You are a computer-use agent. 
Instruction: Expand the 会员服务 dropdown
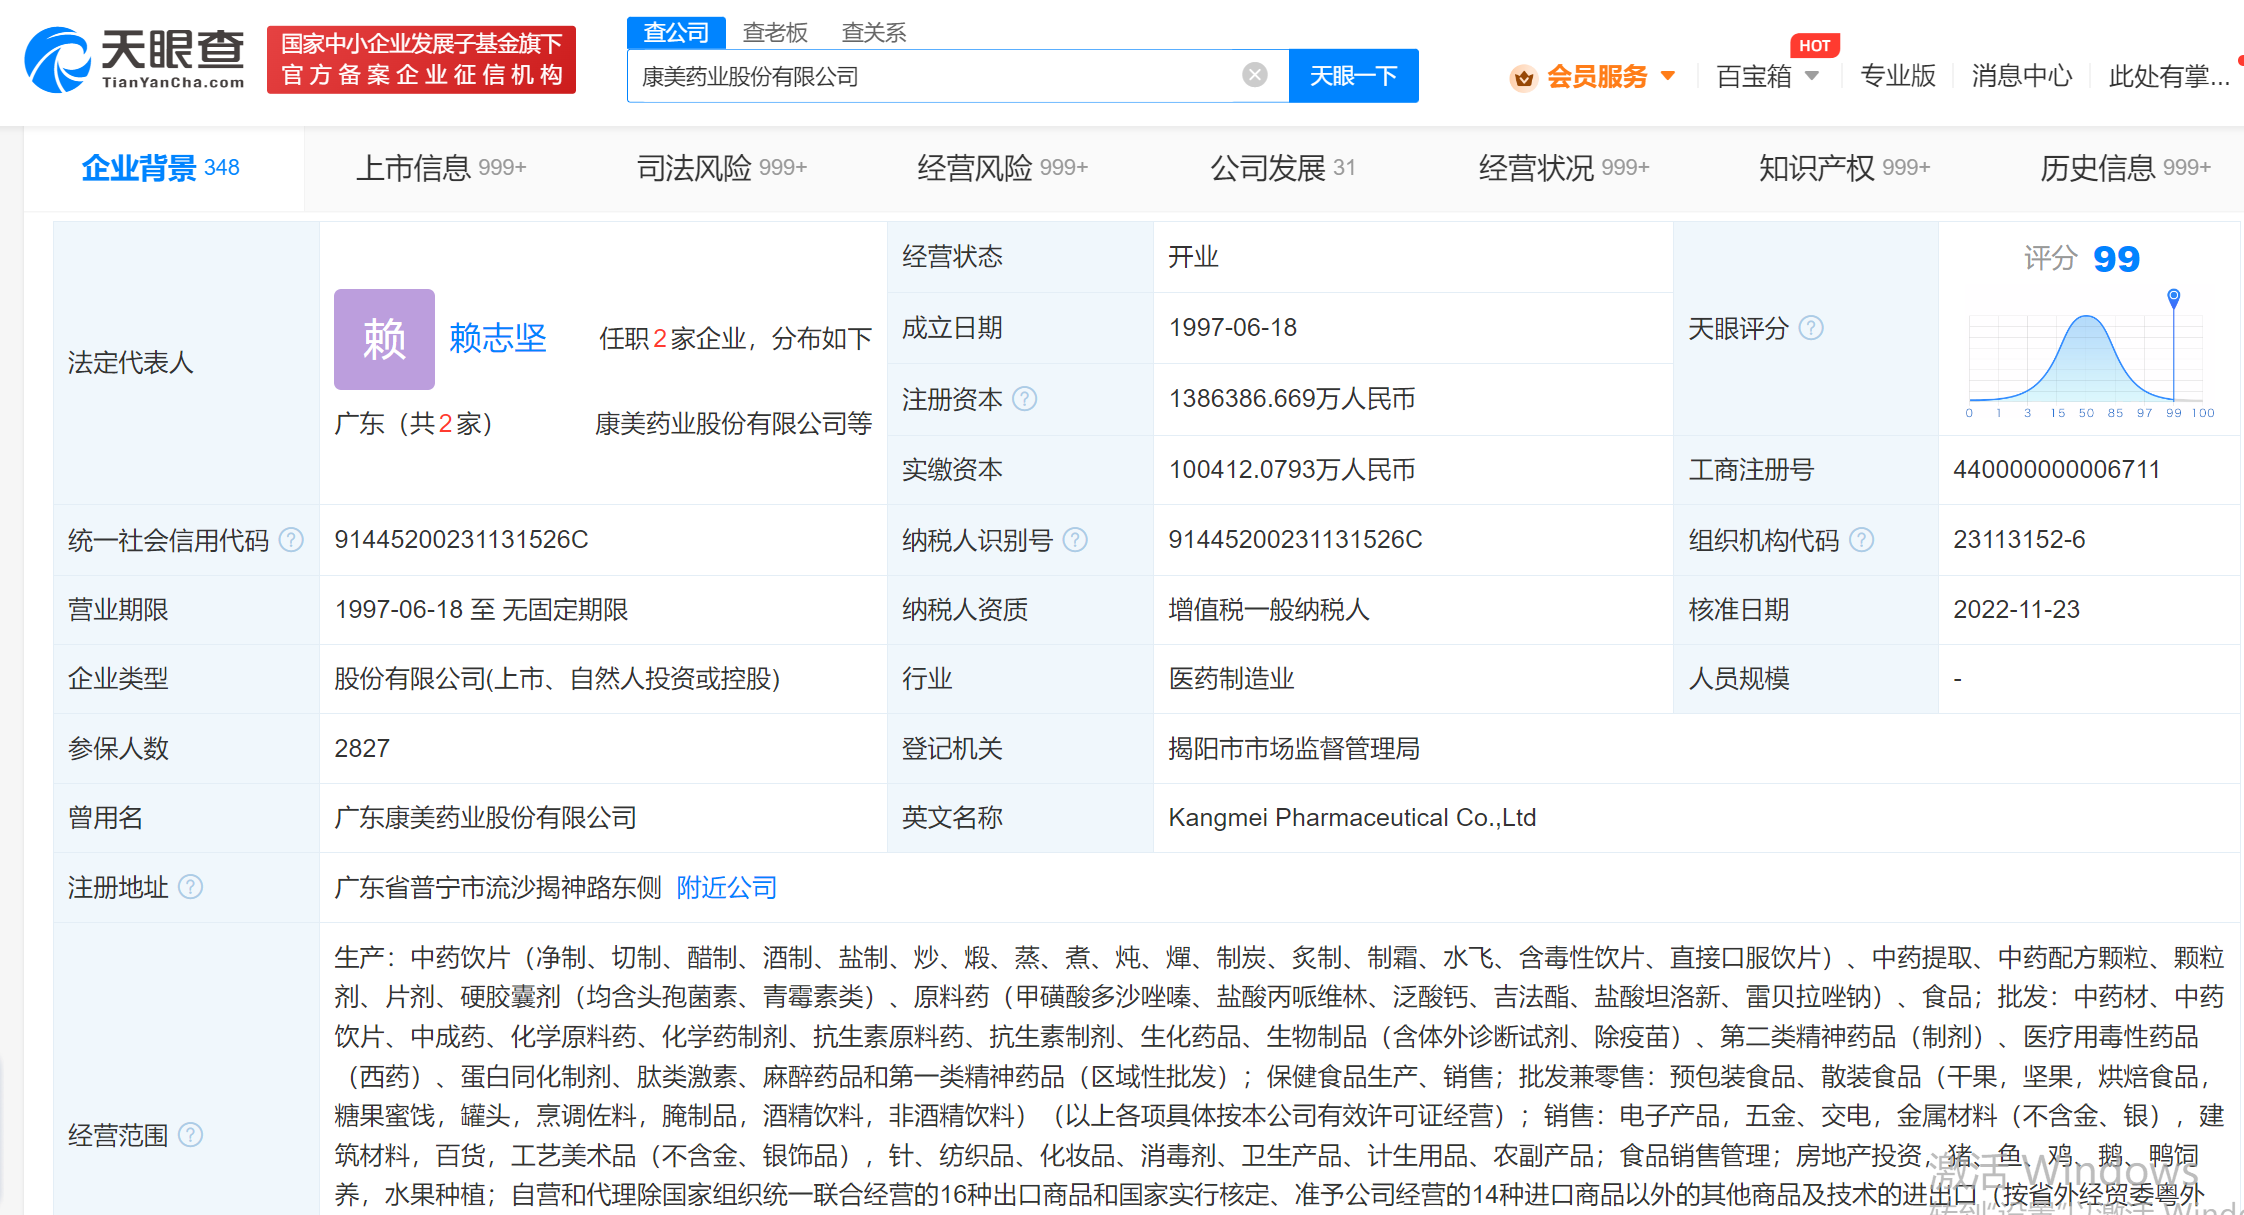[x=1667, y=76]
